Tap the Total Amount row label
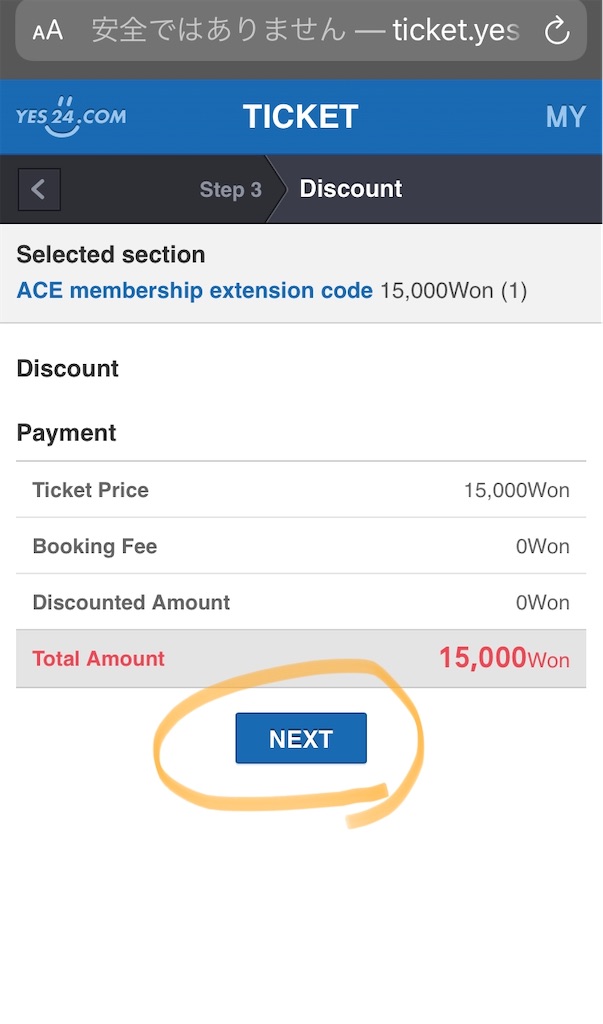Screen dimensions: 603x1024 click(99, 658)
